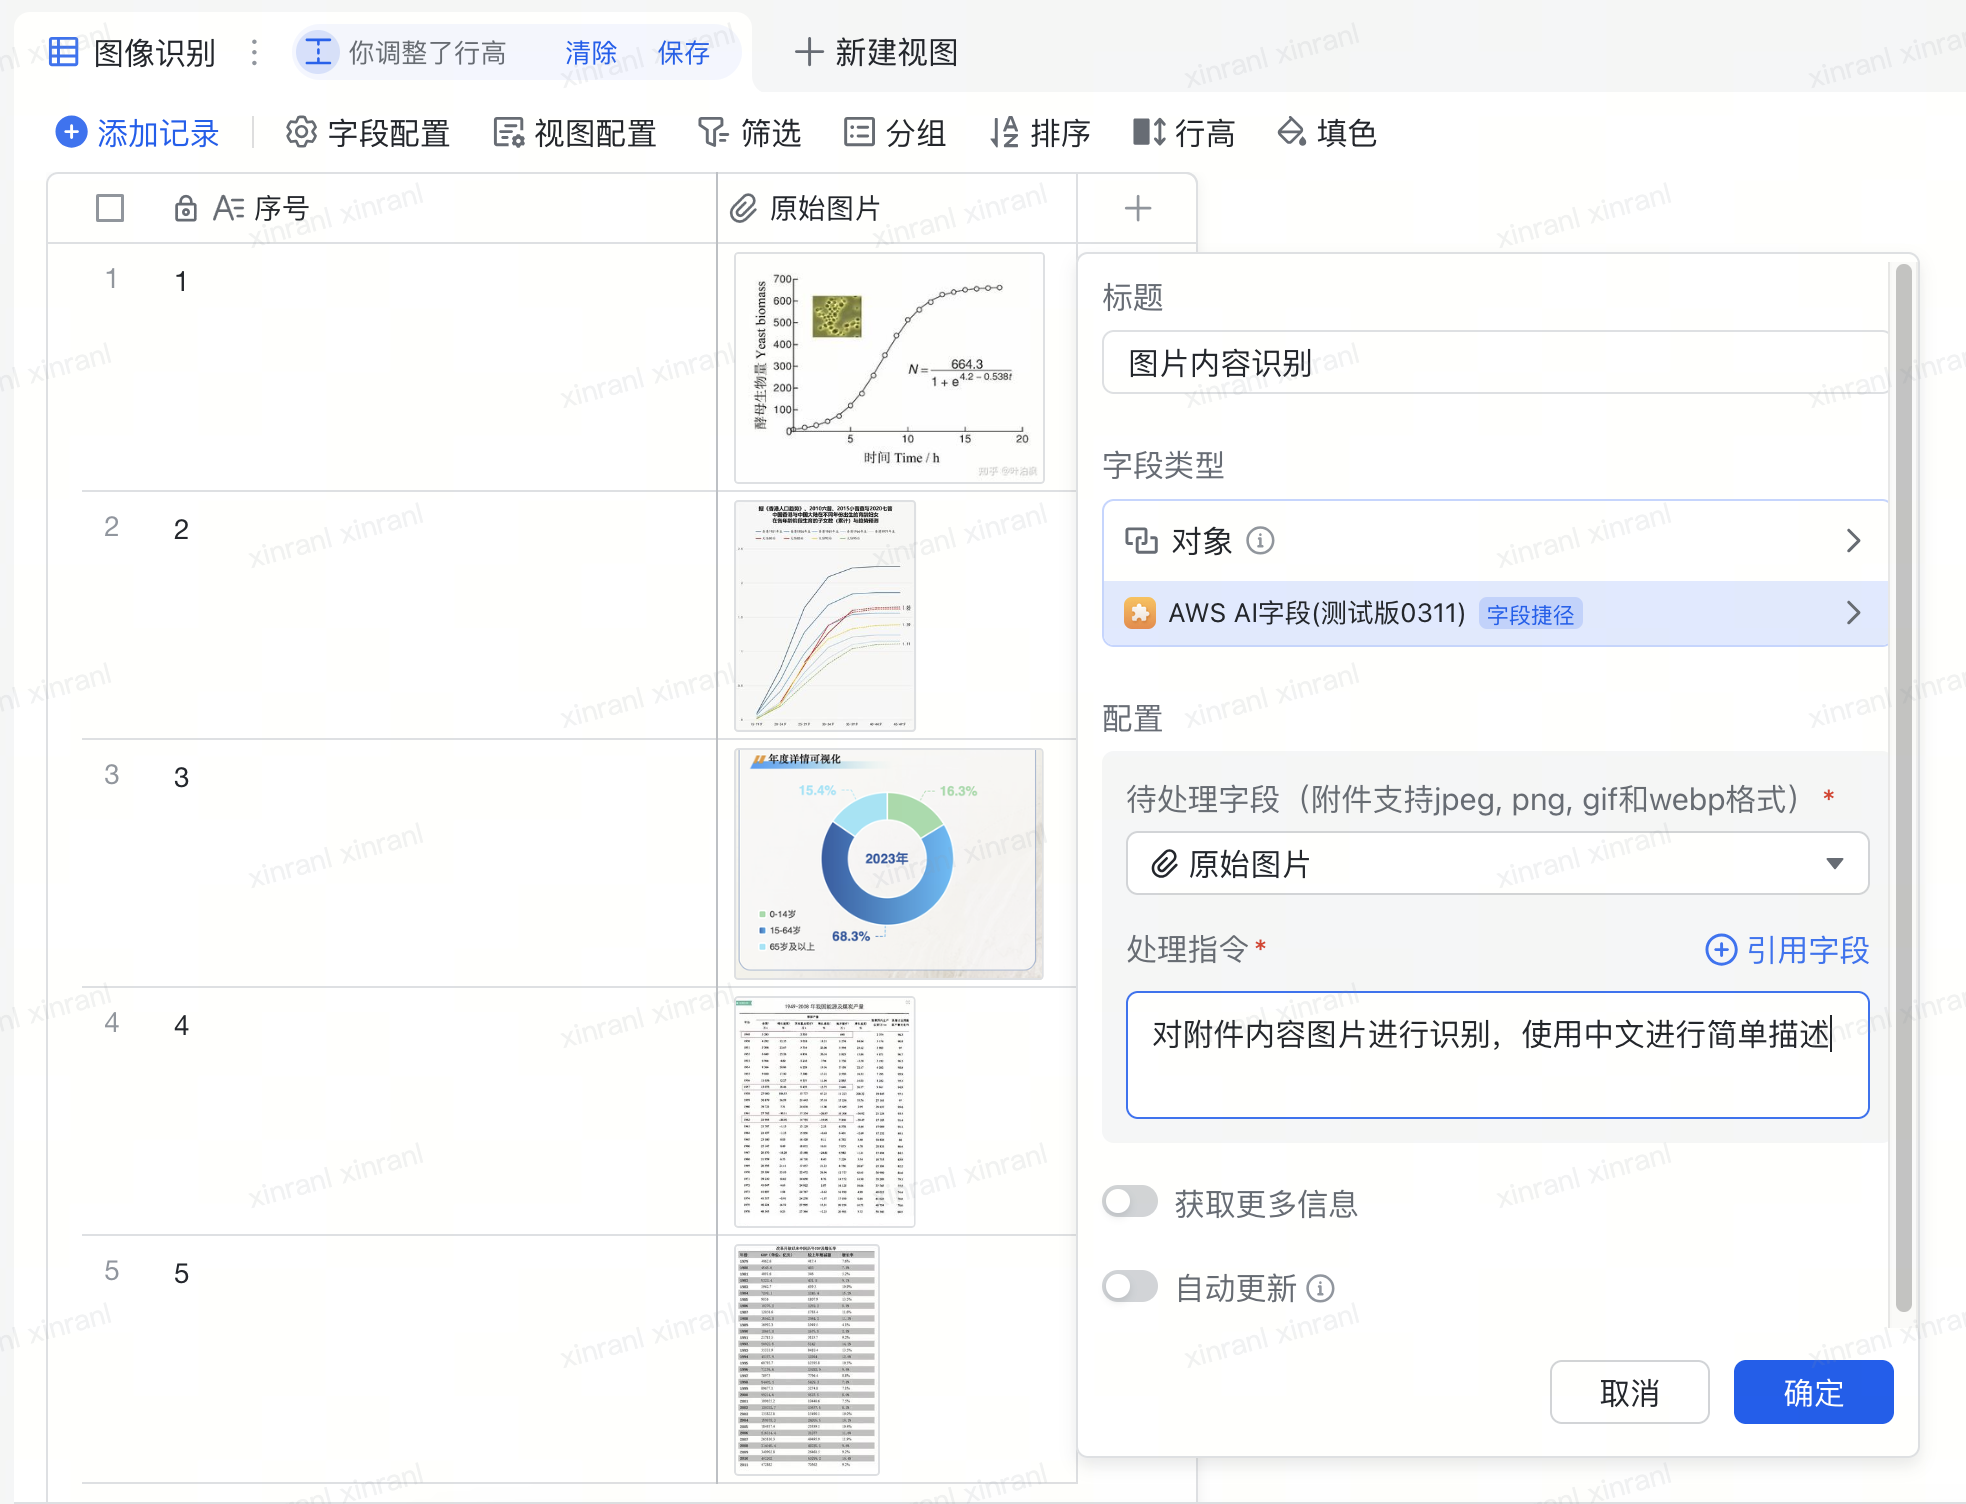Click the orange AWS AI字段 icon

[1139, 612]
